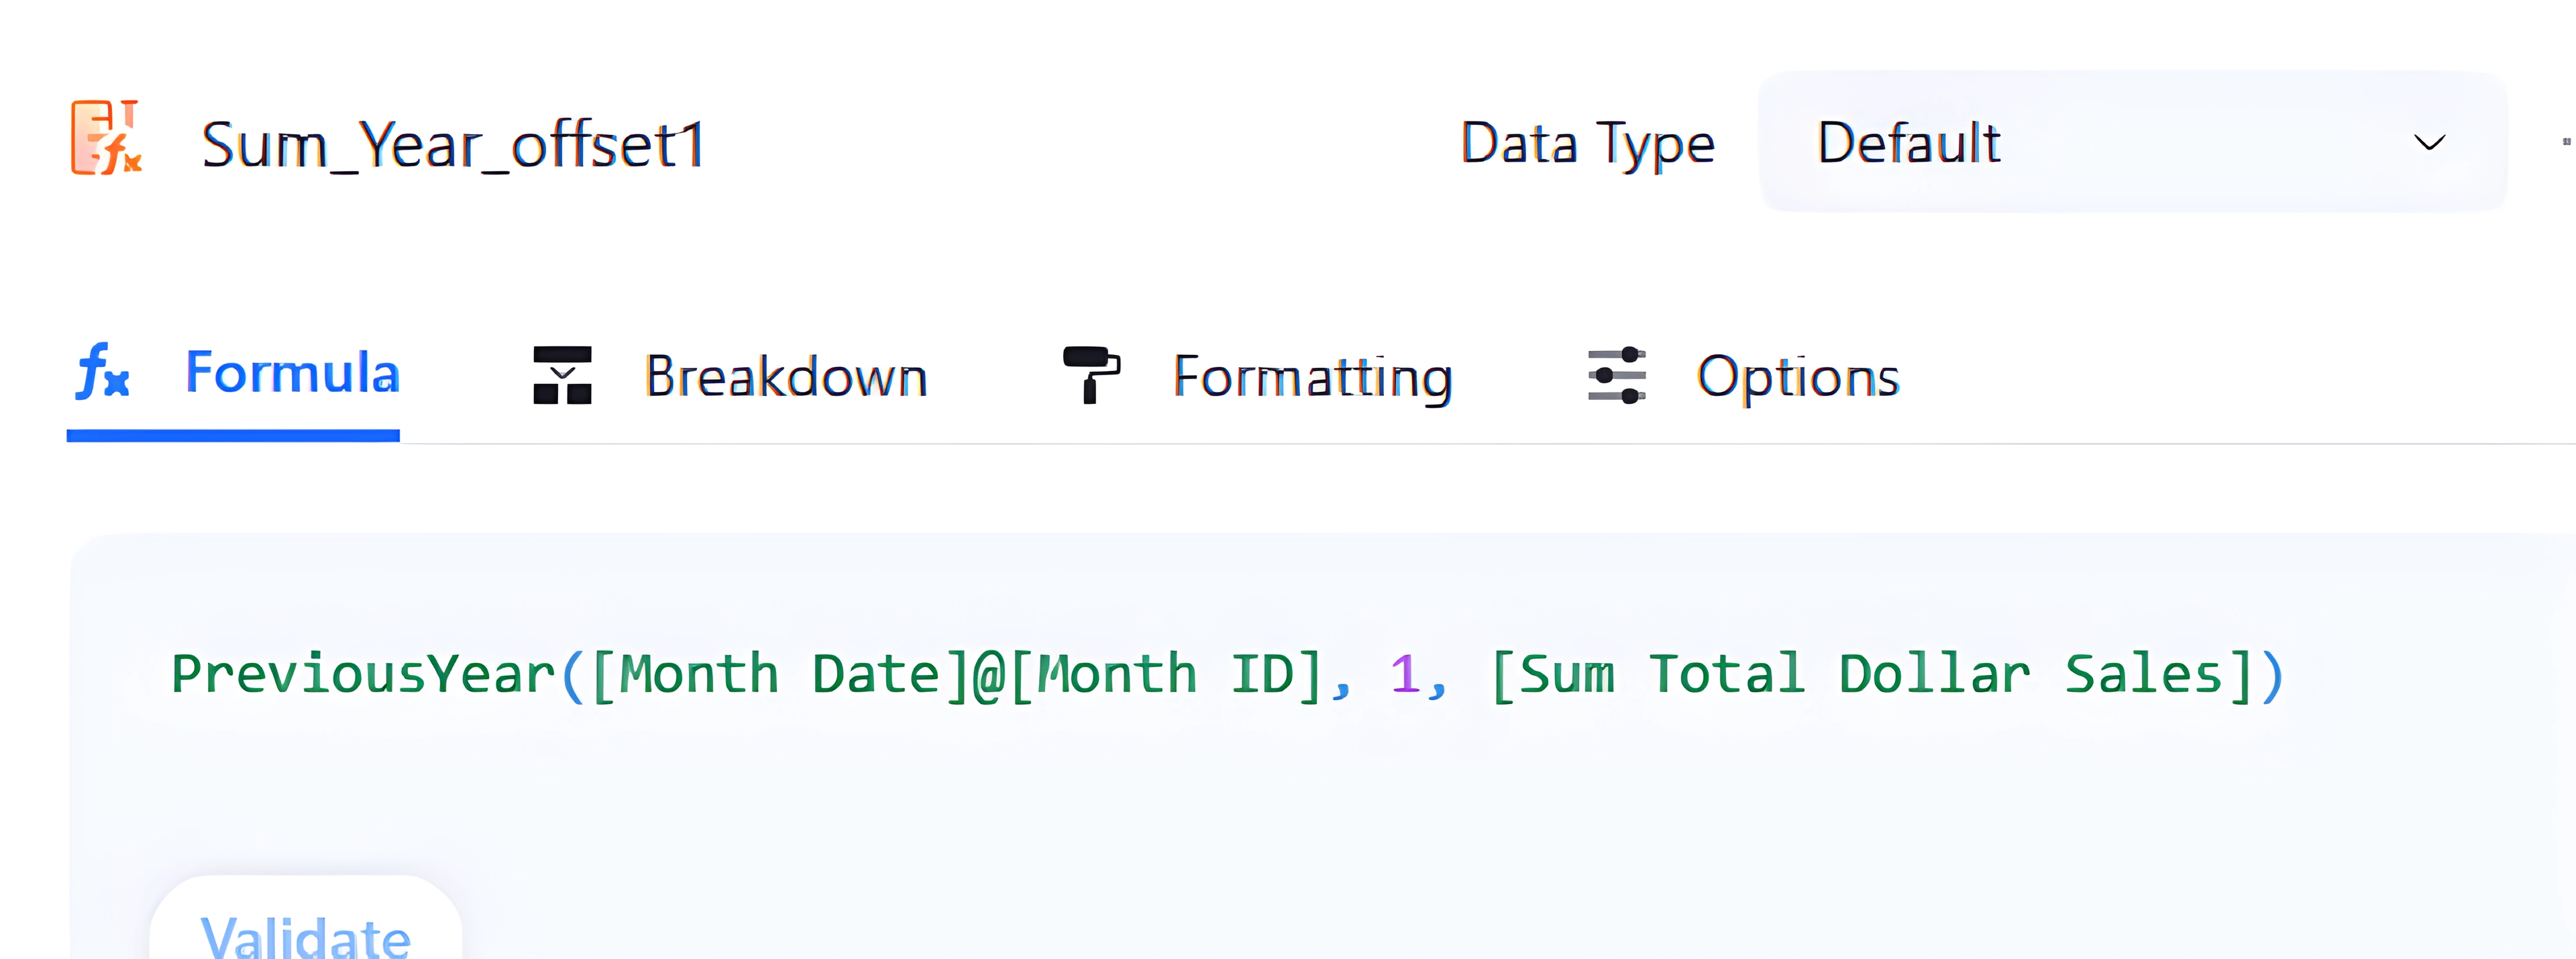Switch to the Formula tab label
This screenshot has width=2576, height=959.
[292, 373]
